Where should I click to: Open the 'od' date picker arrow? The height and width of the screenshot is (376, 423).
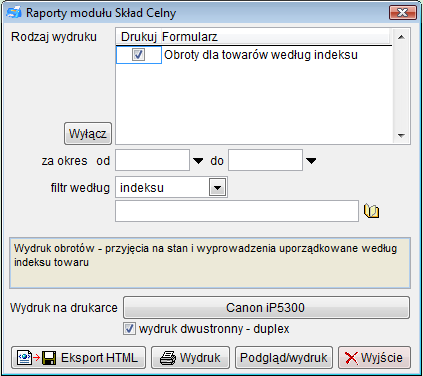(198, 161)
